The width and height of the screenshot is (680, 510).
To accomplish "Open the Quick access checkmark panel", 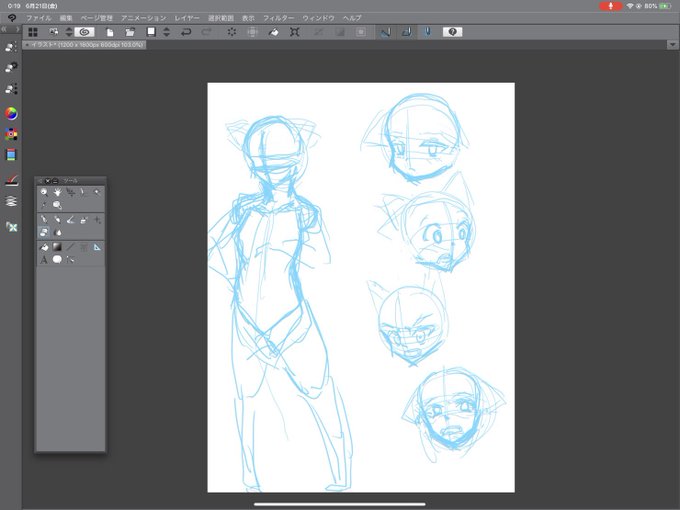I will pos(11,180).
